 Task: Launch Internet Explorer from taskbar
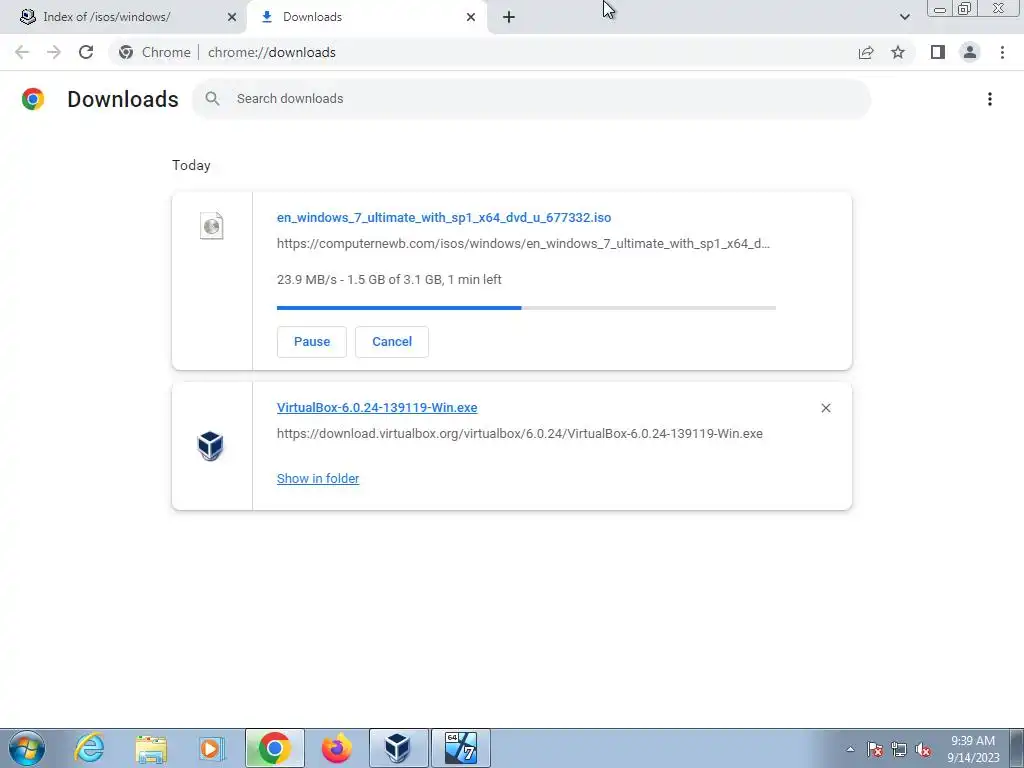click(x=89, y=748)
